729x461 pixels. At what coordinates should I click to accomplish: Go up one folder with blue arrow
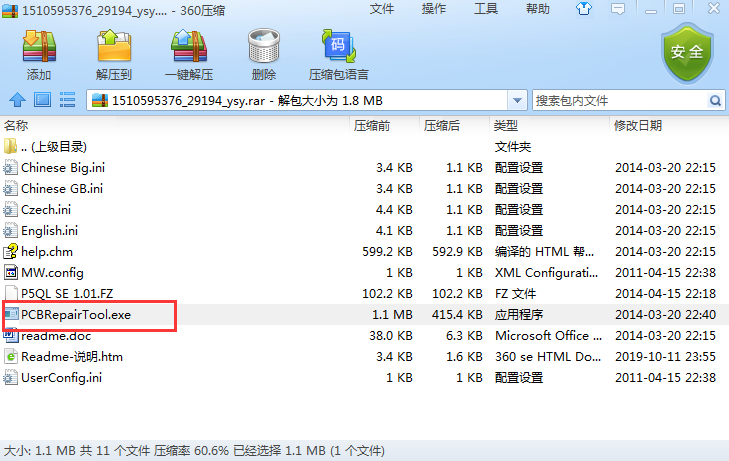pyautogui.click(x=18, y=99)
